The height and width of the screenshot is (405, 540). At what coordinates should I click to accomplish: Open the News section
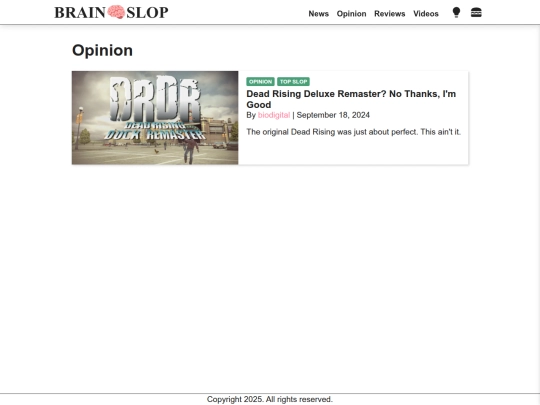[319, 14]
